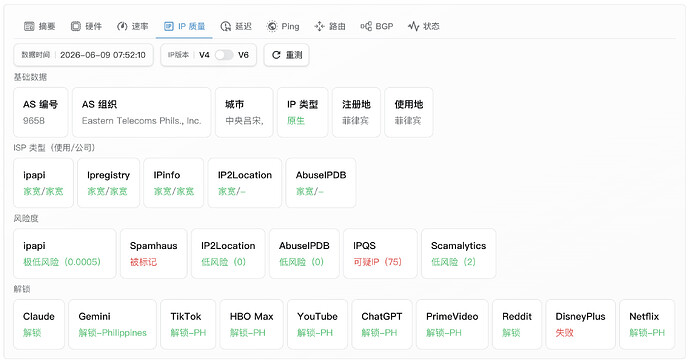Image resolution: width=690 pixels, height=362 pixels.
Task: Click IP2Location 低风险 (0) risk card
Action: click(228, 253)
